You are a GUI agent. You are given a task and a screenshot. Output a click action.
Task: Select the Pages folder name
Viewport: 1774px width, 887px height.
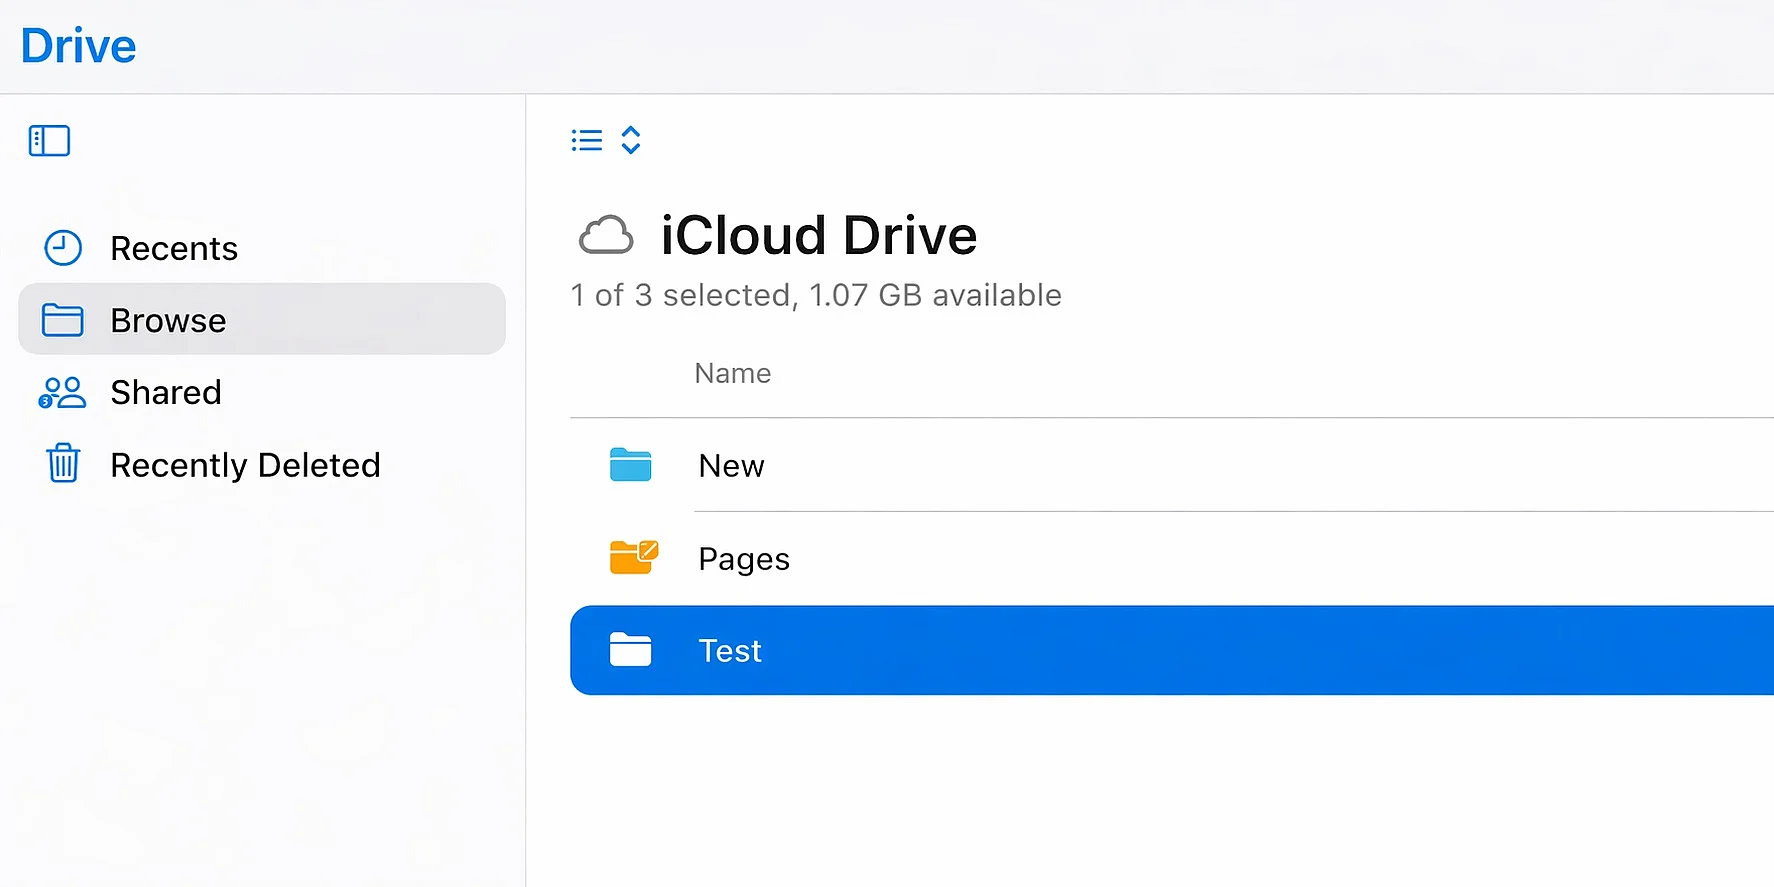[744, 559]
